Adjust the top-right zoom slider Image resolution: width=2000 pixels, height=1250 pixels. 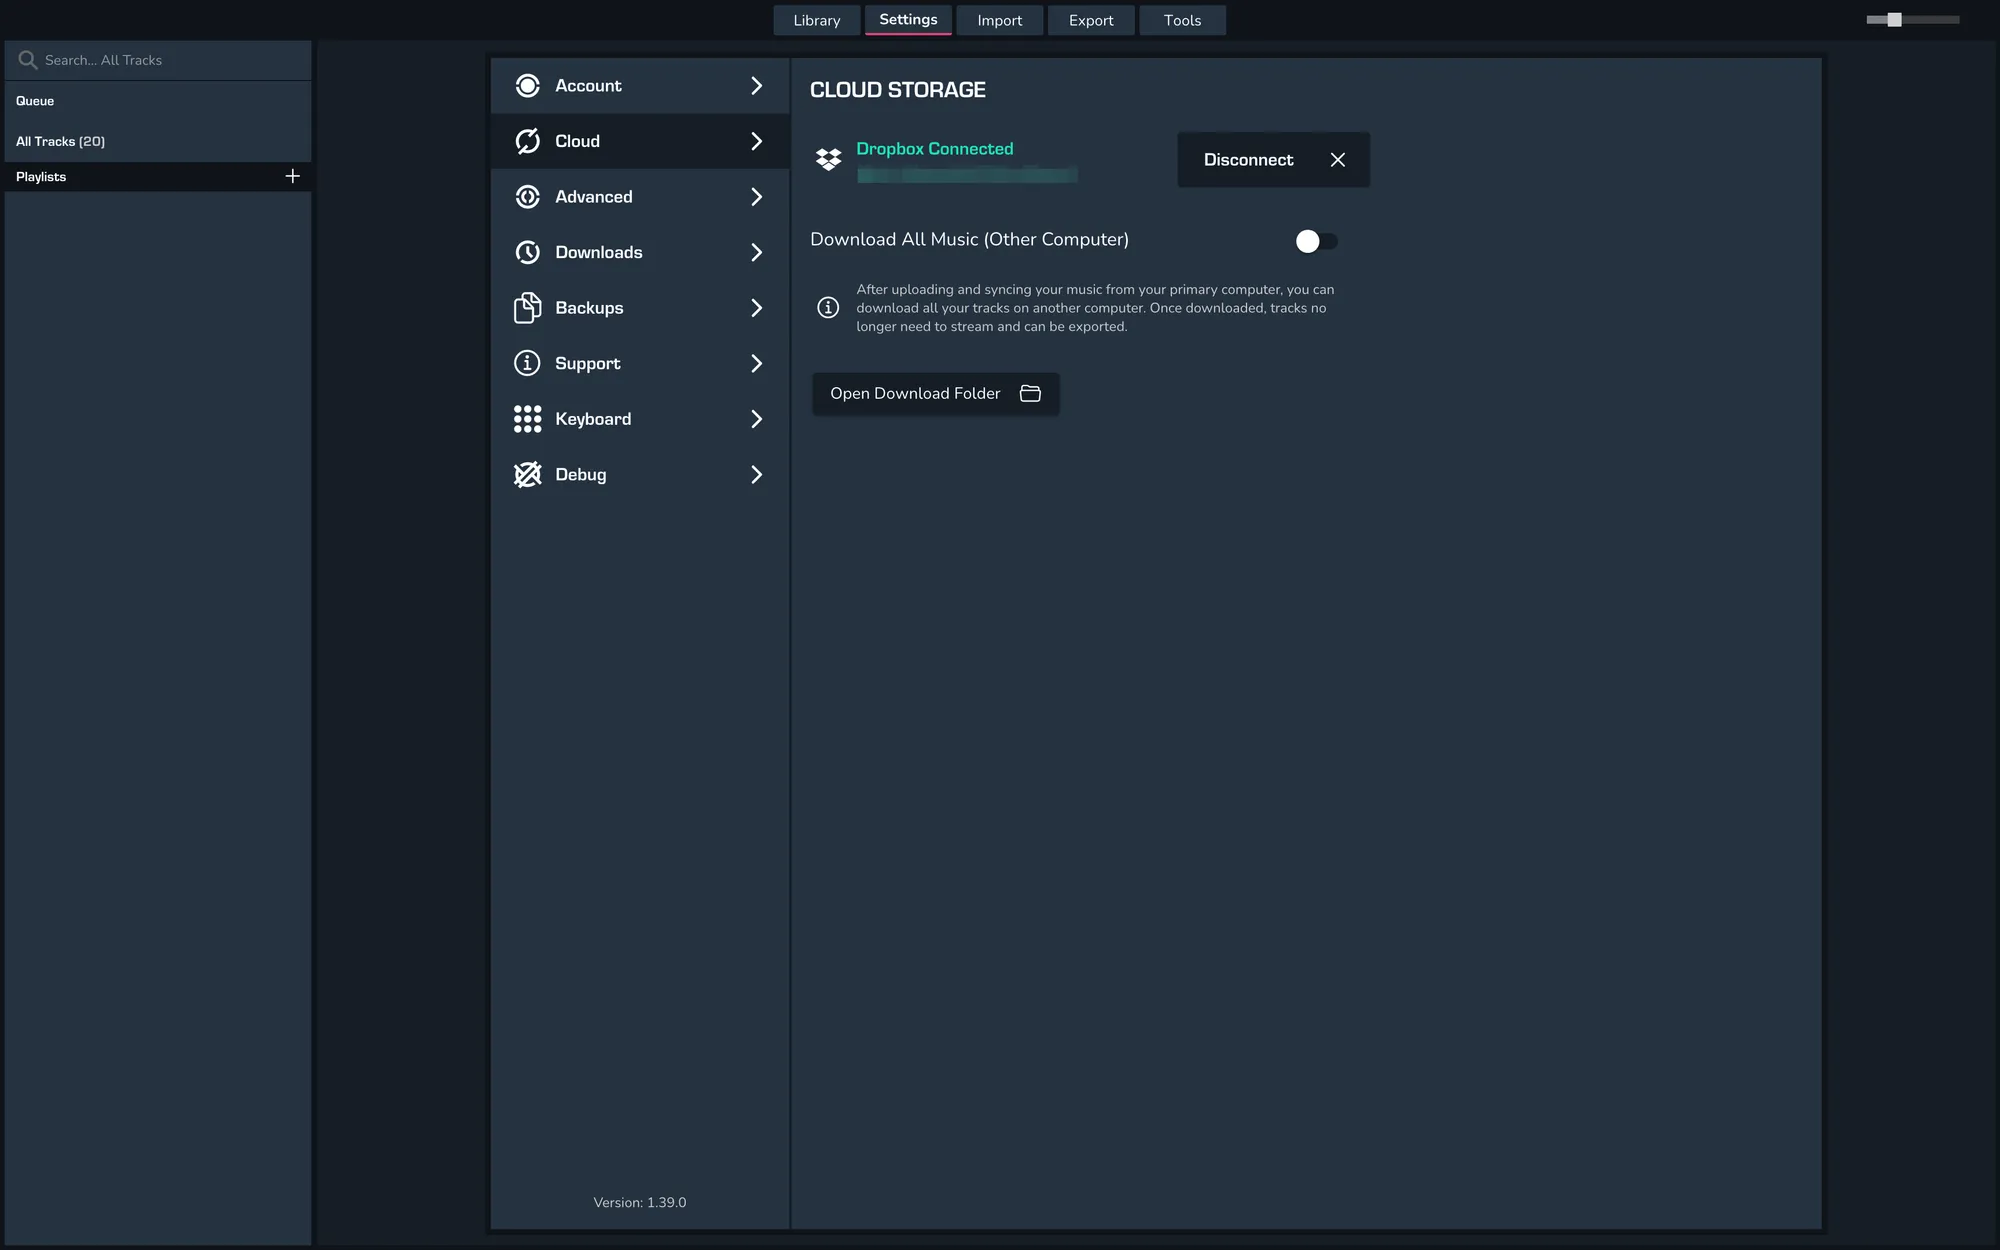point(1894,20)
